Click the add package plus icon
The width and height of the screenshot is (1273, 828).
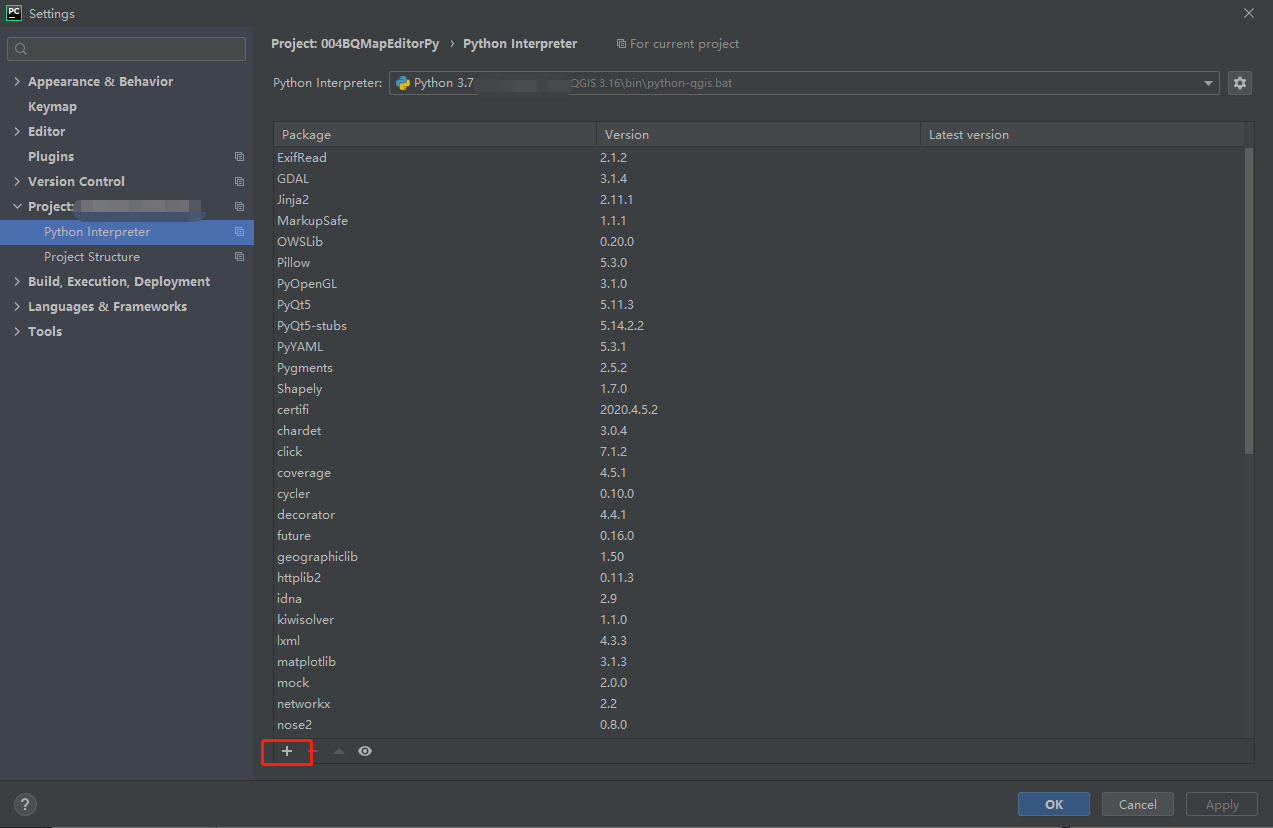click(x=287, y=751)
